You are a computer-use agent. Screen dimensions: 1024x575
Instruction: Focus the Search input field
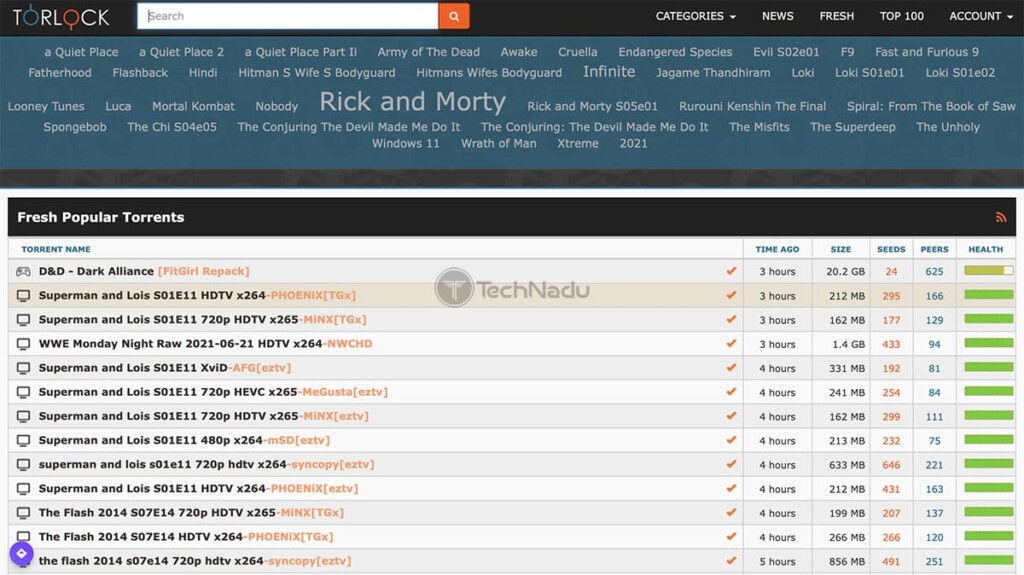click(x=287, y=16)
